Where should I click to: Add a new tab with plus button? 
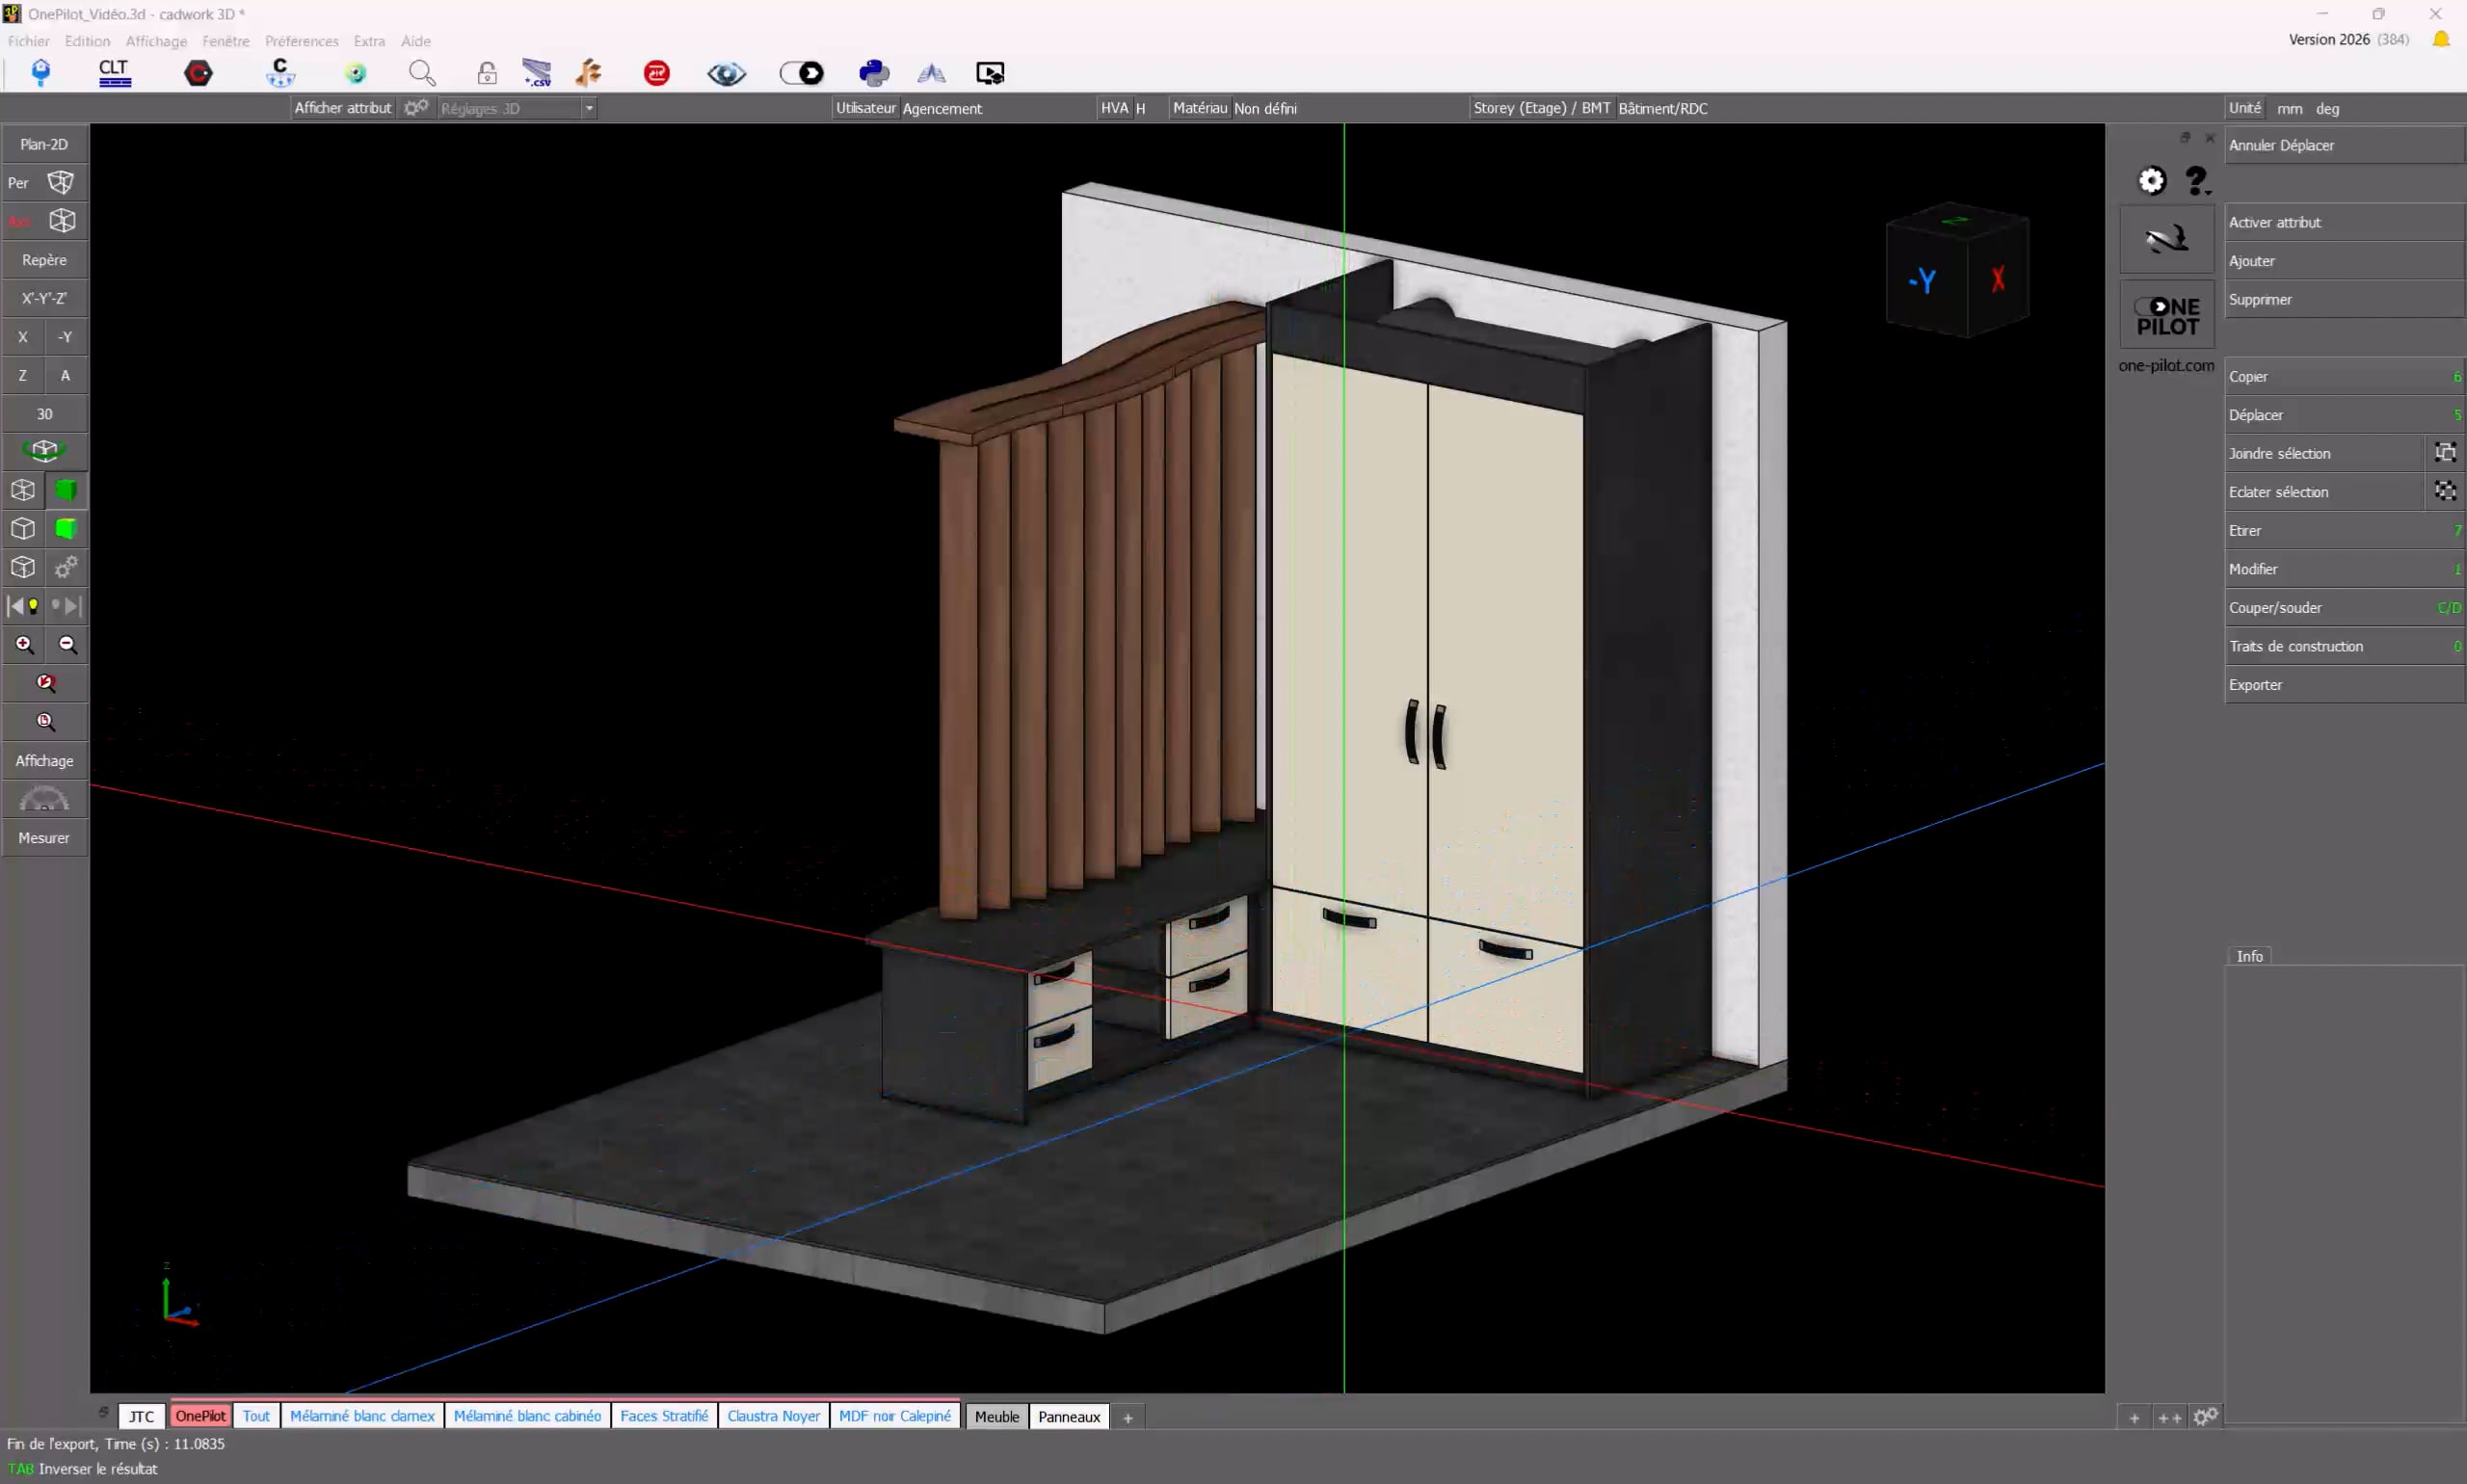[x=1127, y=1417]
